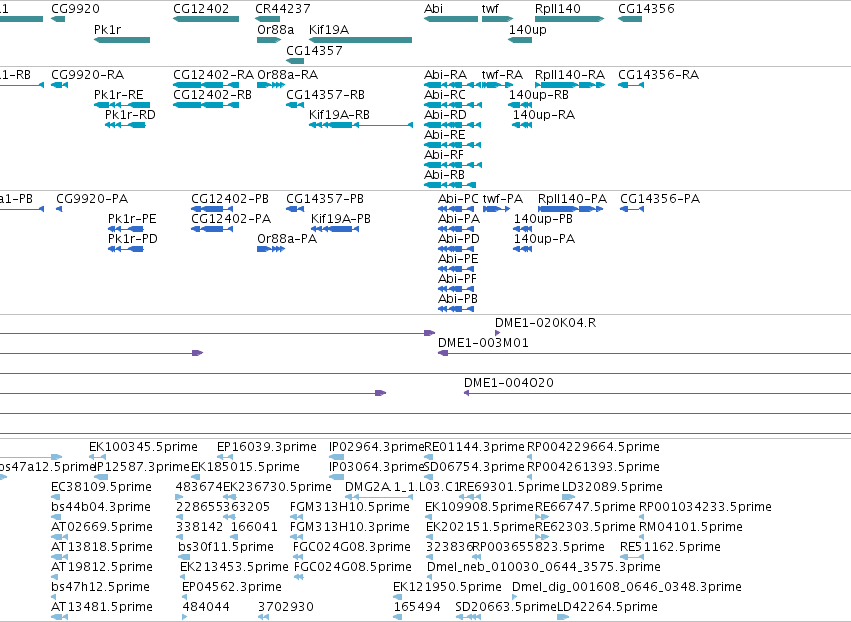Click the CR44237 gene label

283,9
